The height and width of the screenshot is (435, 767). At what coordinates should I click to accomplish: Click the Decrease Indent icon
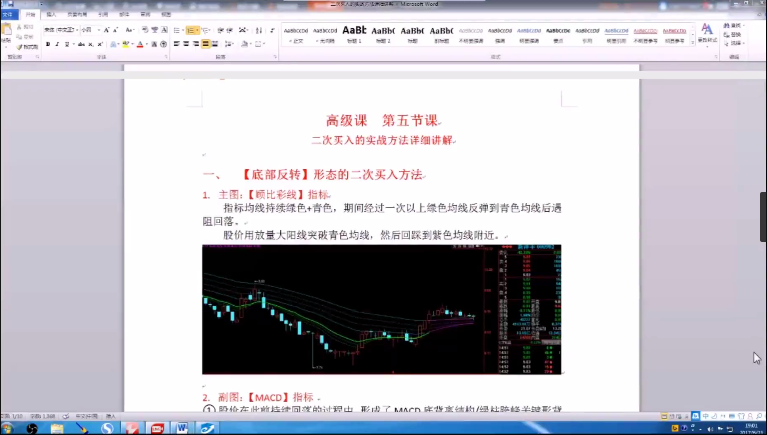pyautogui.click(x=221, y=30)
